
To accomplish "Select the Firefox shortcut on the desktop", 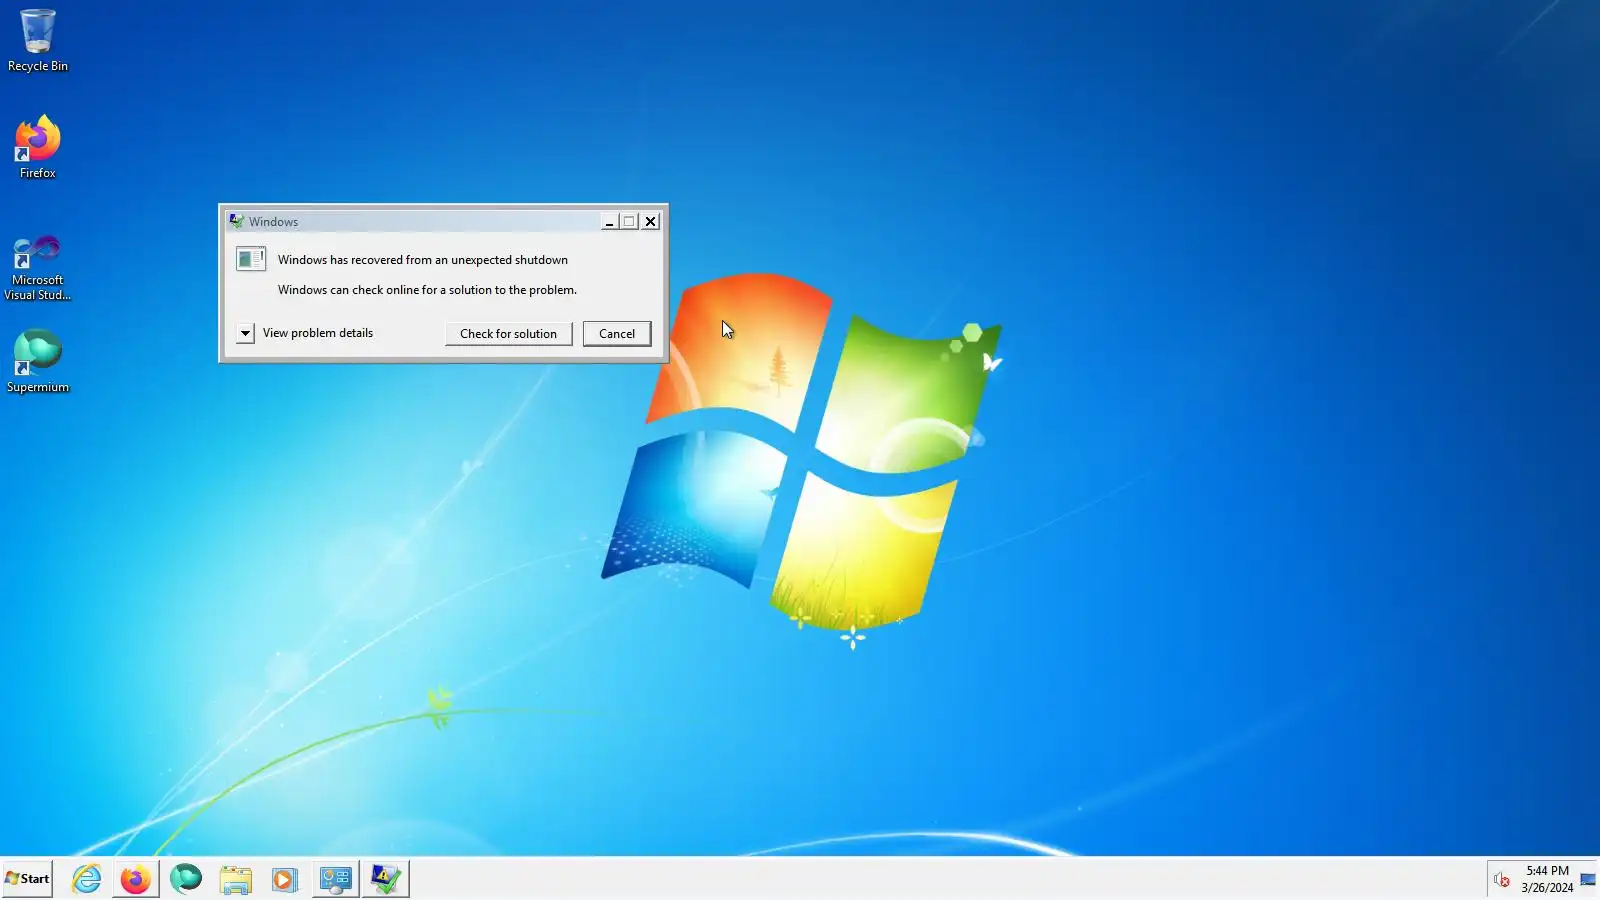I will [x=38, y=147].
